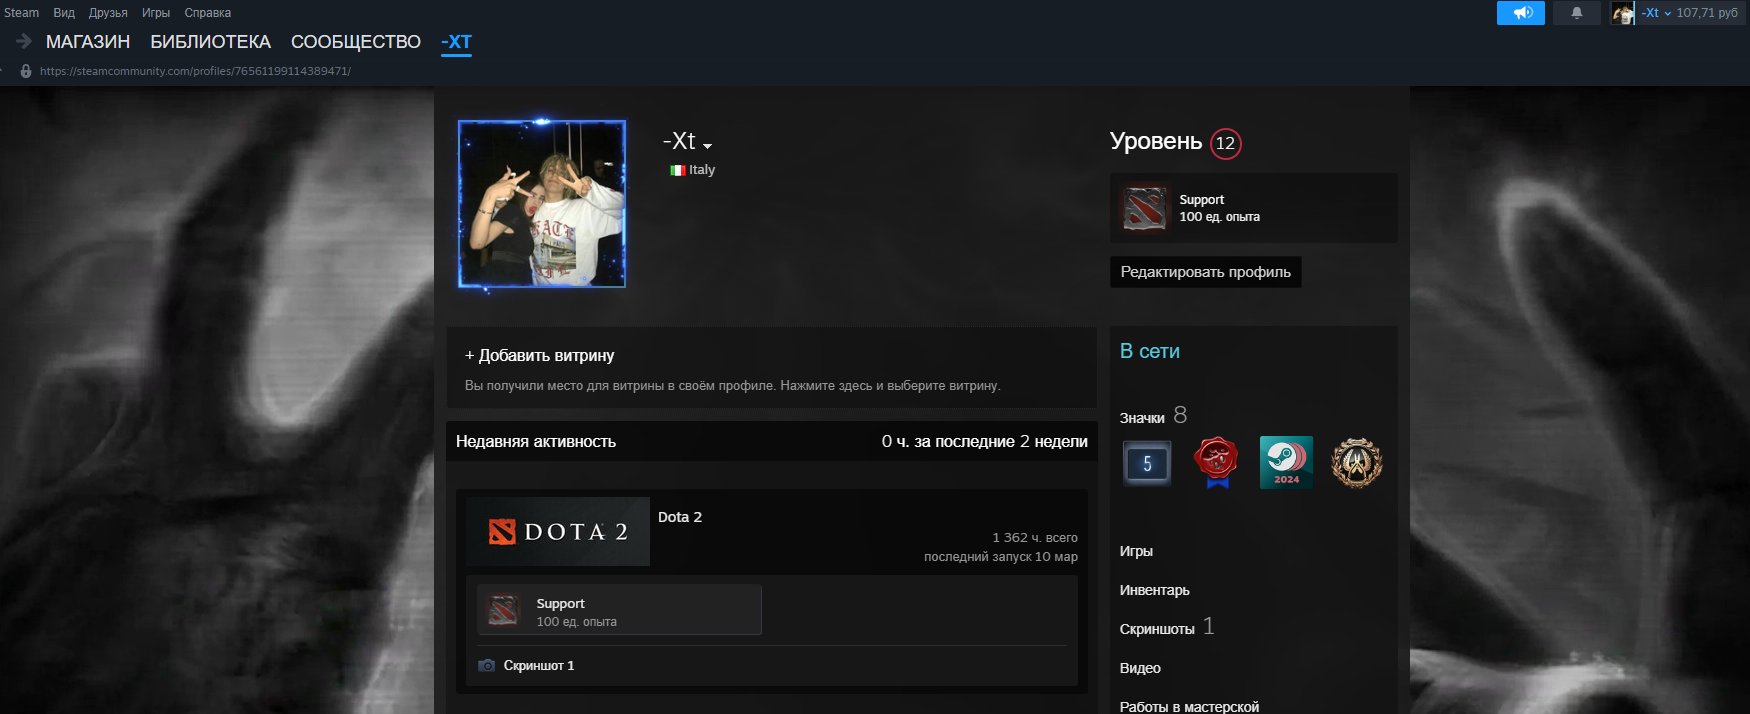Click the Support badge icon under Dota 2 activity
Image resolution: width=1750 pixels, height=714 pixels.
point(503,610)
